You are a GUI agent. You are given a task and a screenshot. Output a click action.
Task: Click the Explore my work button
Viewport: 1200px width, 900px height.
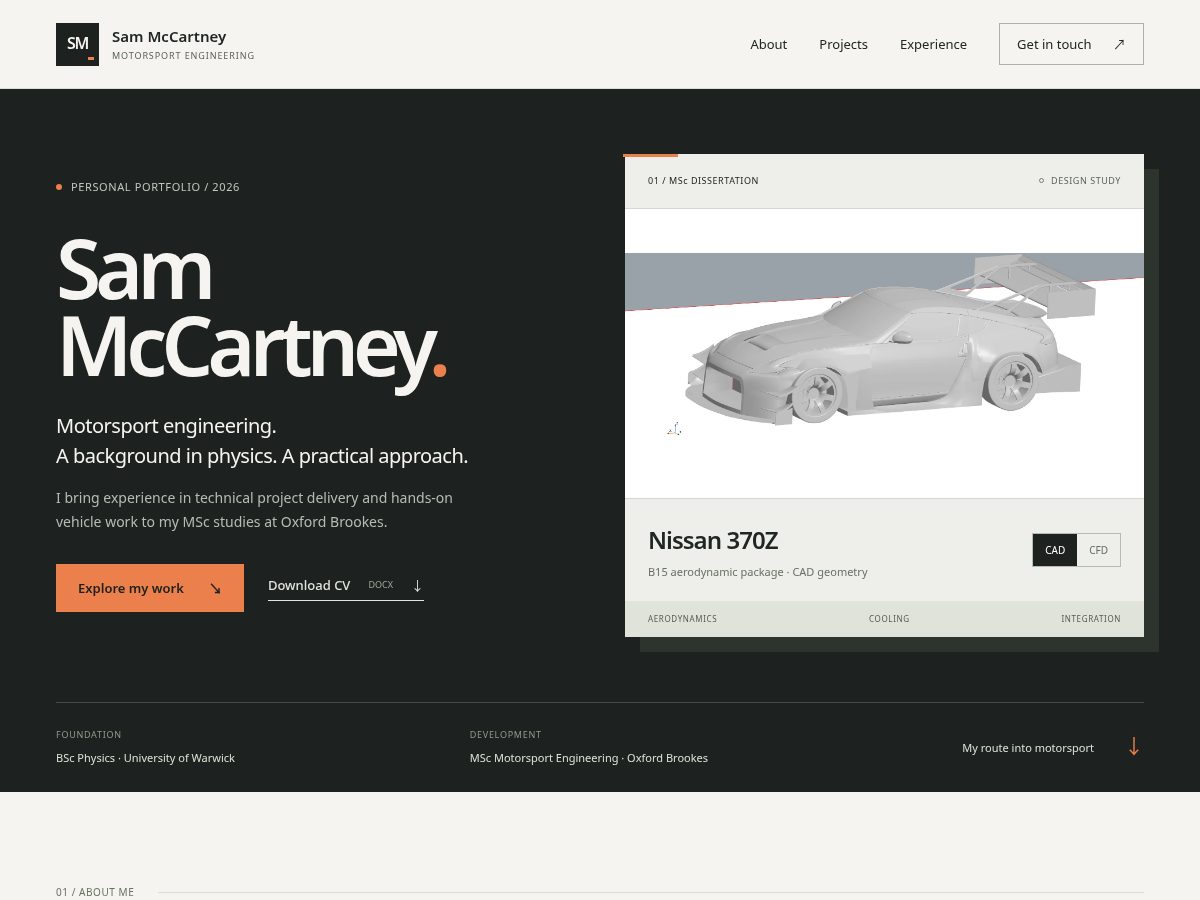(150, 588)
